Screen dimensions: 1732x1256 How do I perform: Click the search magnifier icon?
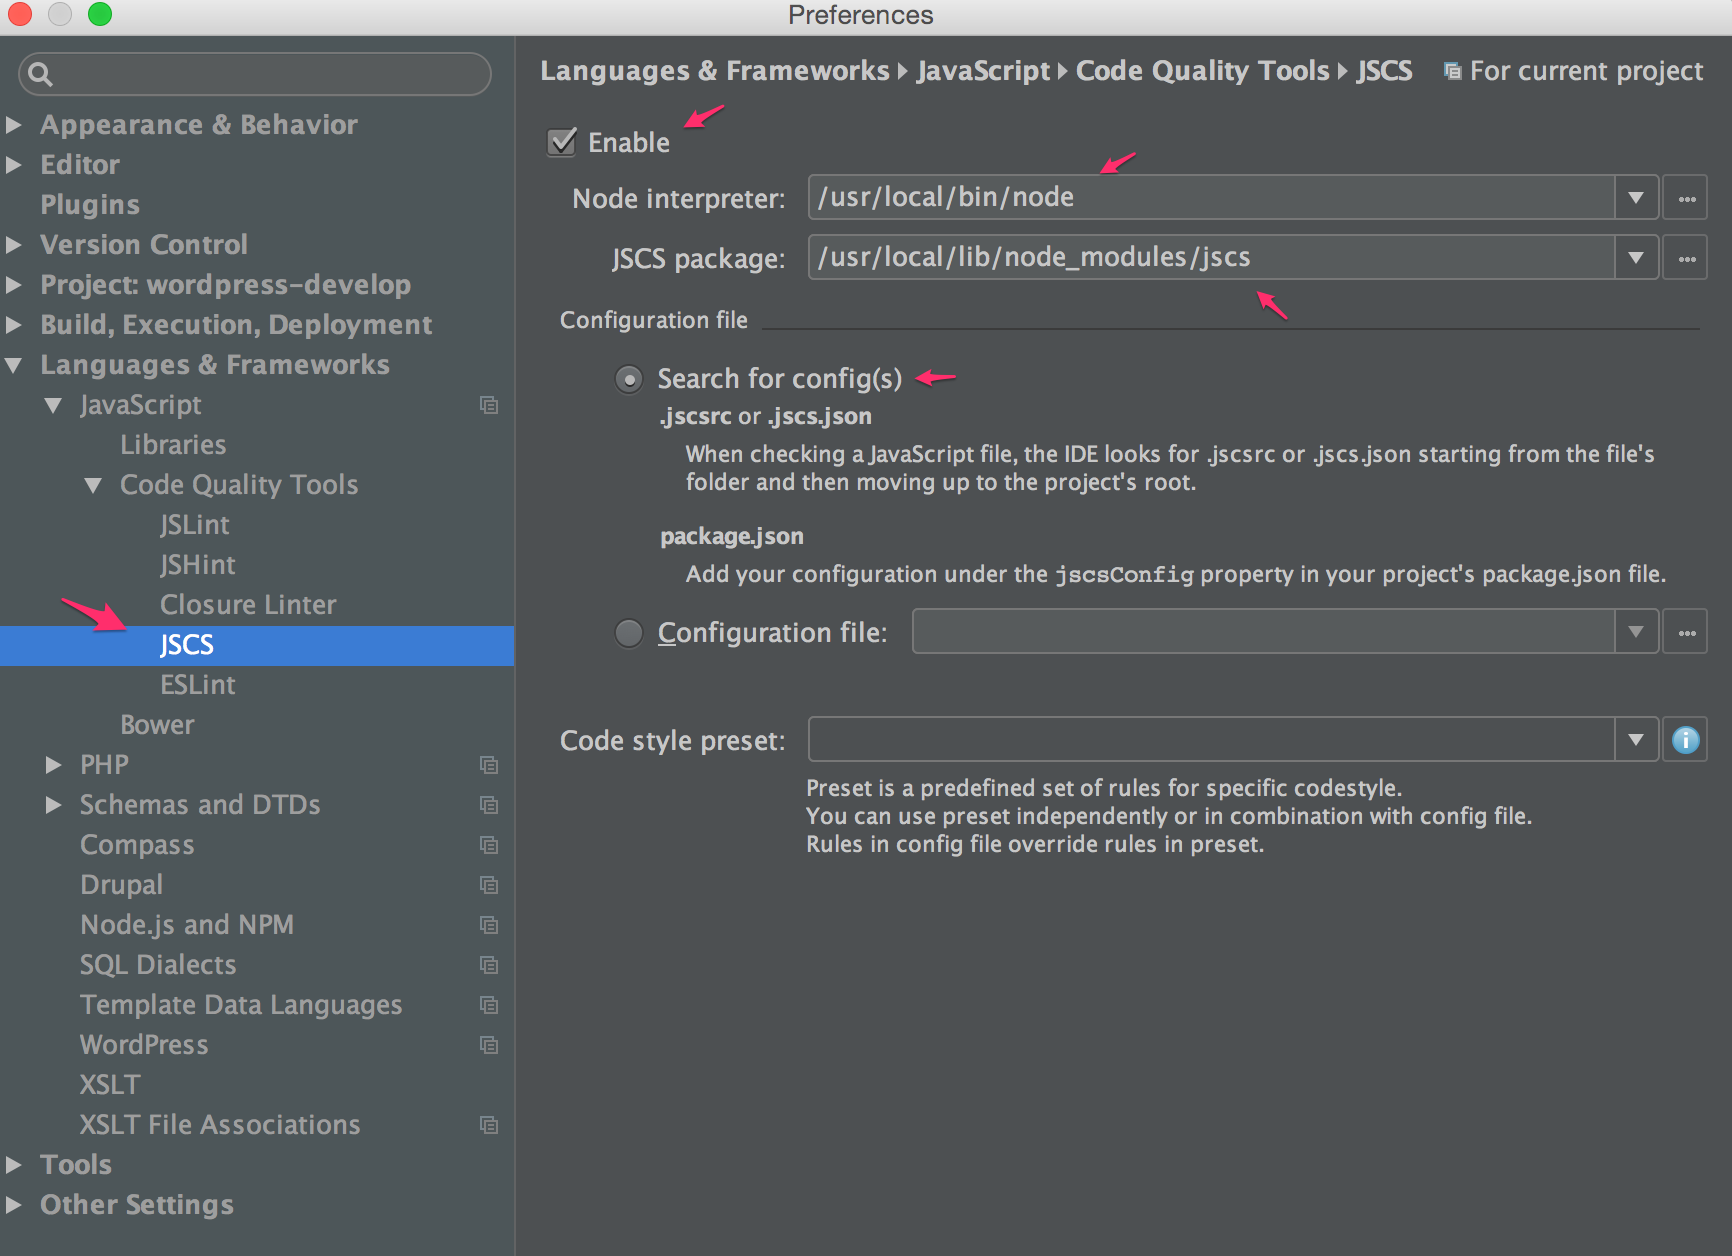pyautogui.click(x=40, y=74)
